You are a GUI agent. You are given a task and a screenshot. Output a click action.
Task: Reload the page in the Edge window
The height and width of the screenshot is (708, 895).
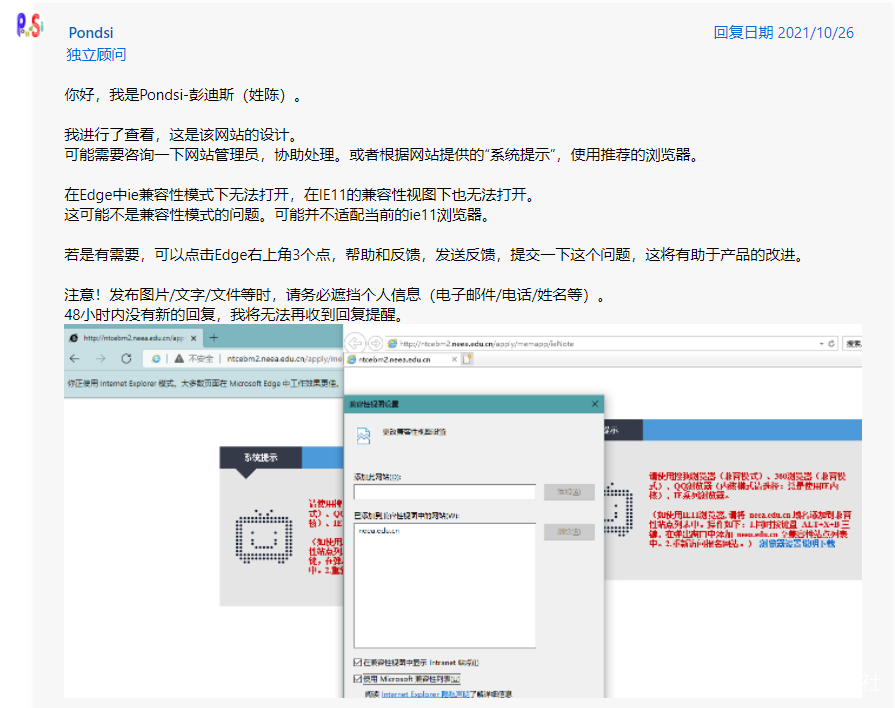point(127,359)
